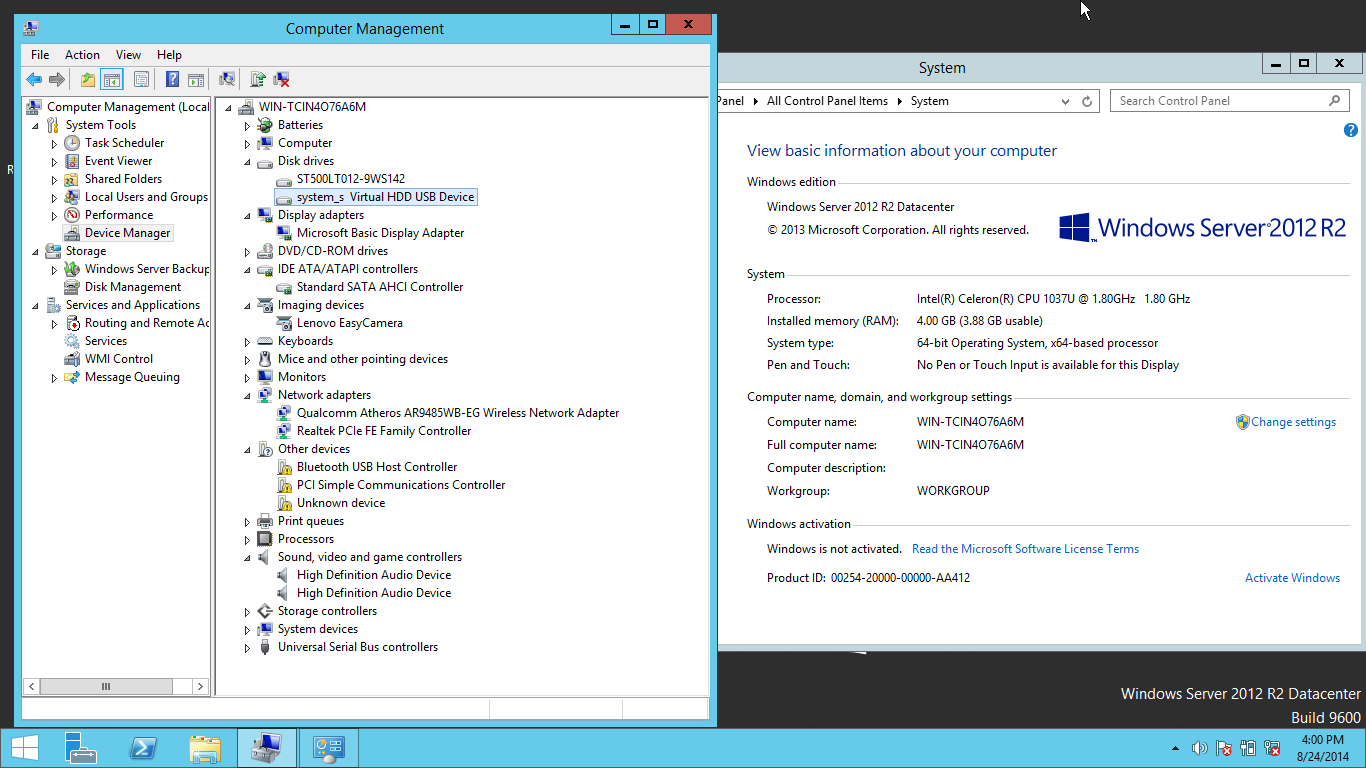Image resolution: width=1366 pixels, height=768 pixels.
Task: Select Standard SATA AHCI Controller
Action: [x=380, y=287]
